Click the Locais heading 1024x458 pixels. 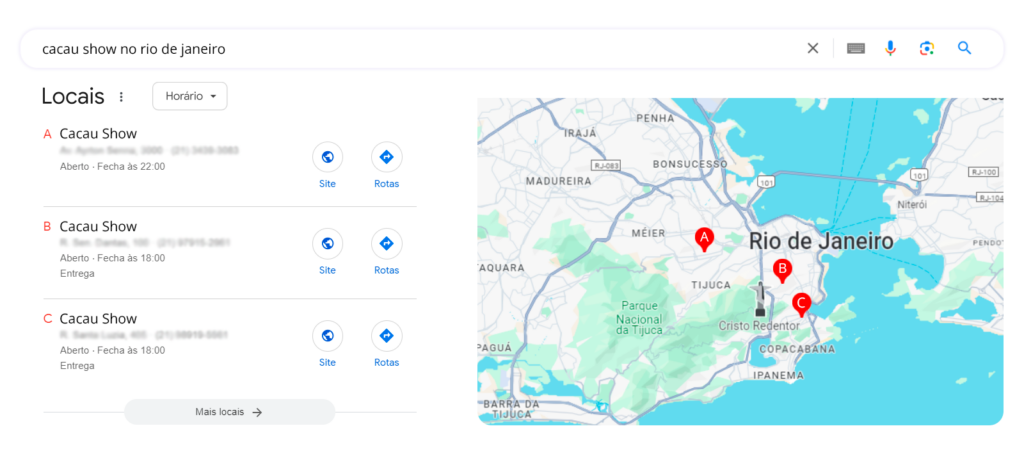[72, 96]
